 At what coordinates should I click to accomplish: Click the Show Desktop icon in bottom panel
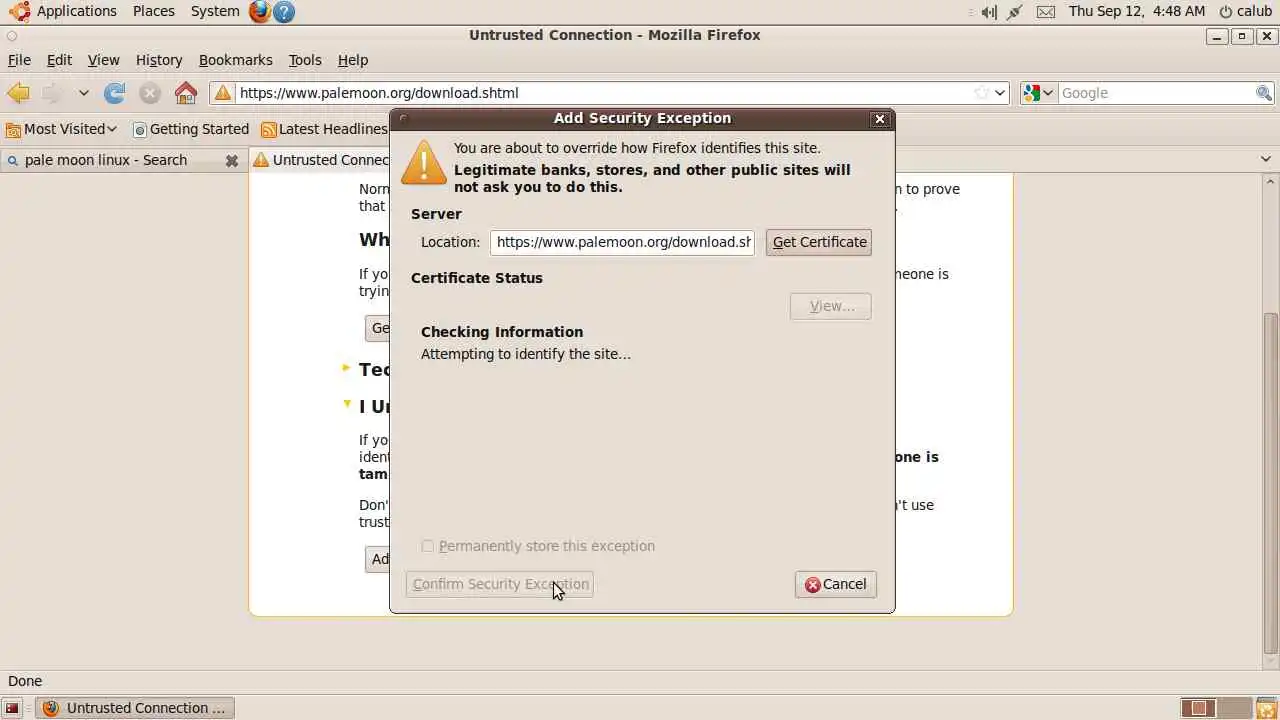11,708
